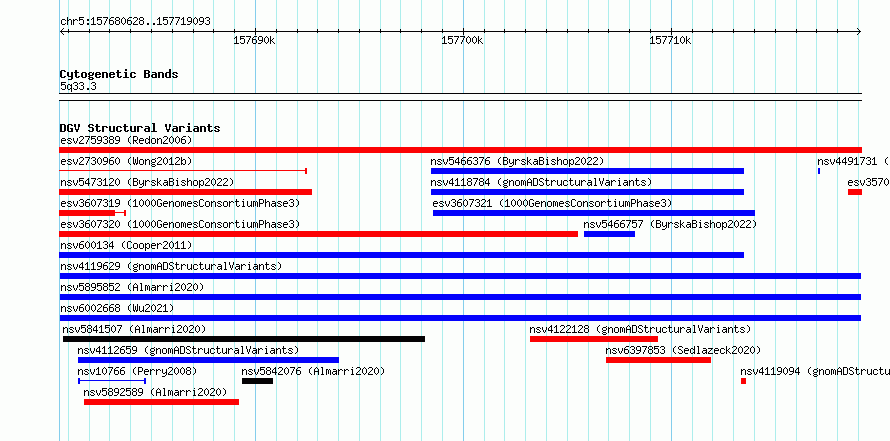Open esv3607321 (1000GenomesConsortiumPhase3) label

point(552,203)
